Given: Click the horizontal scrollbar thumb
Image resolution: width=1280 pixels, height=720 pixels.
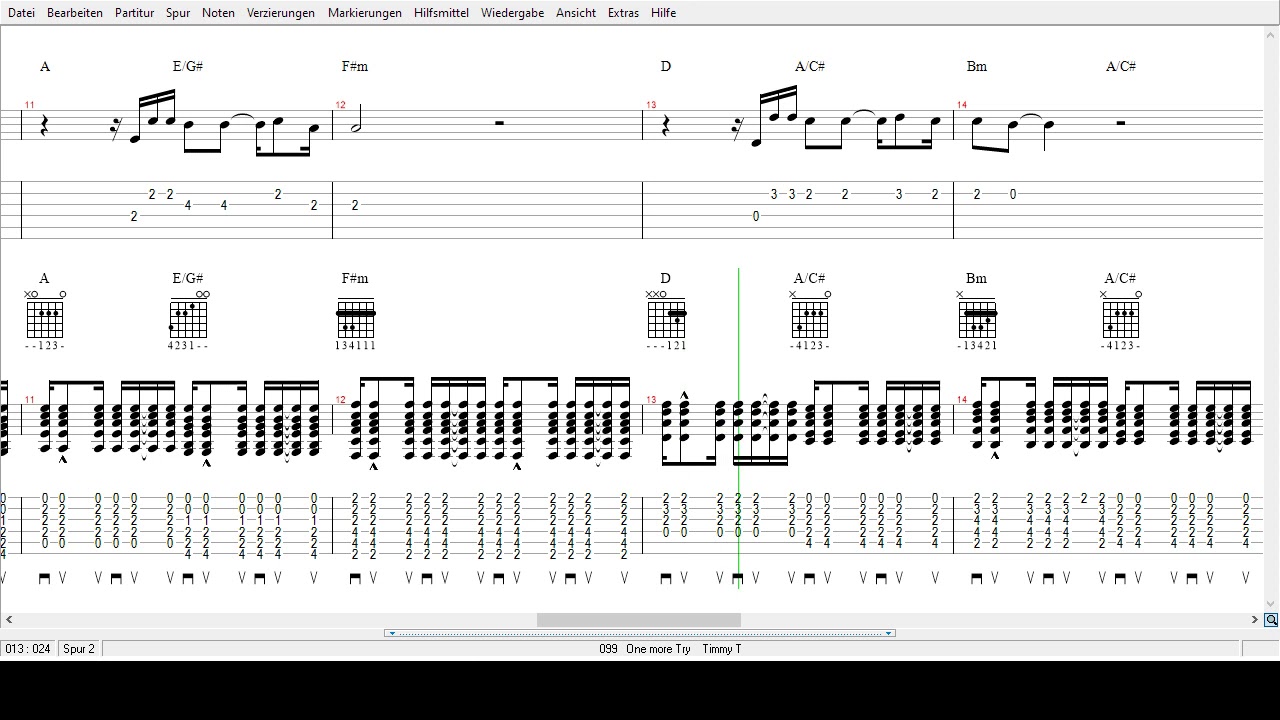Looking at the screenshot, I should (x=639, y=620).
